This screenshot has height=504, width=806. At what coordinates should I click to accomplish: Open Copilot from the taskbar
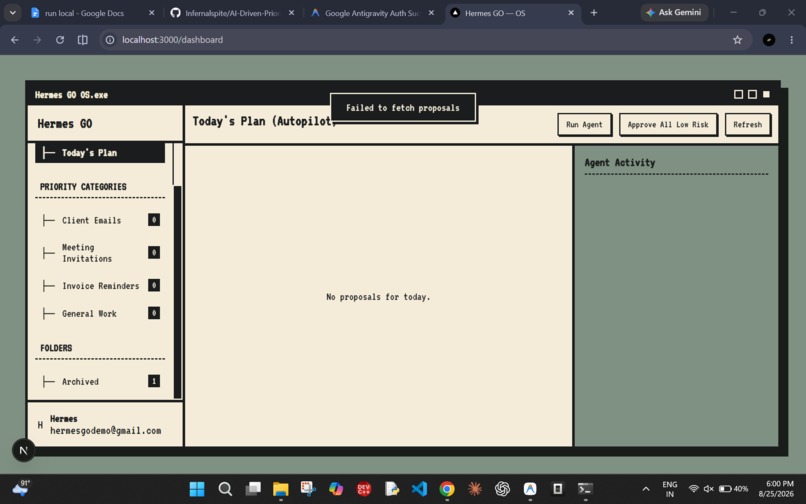point(336,489)
